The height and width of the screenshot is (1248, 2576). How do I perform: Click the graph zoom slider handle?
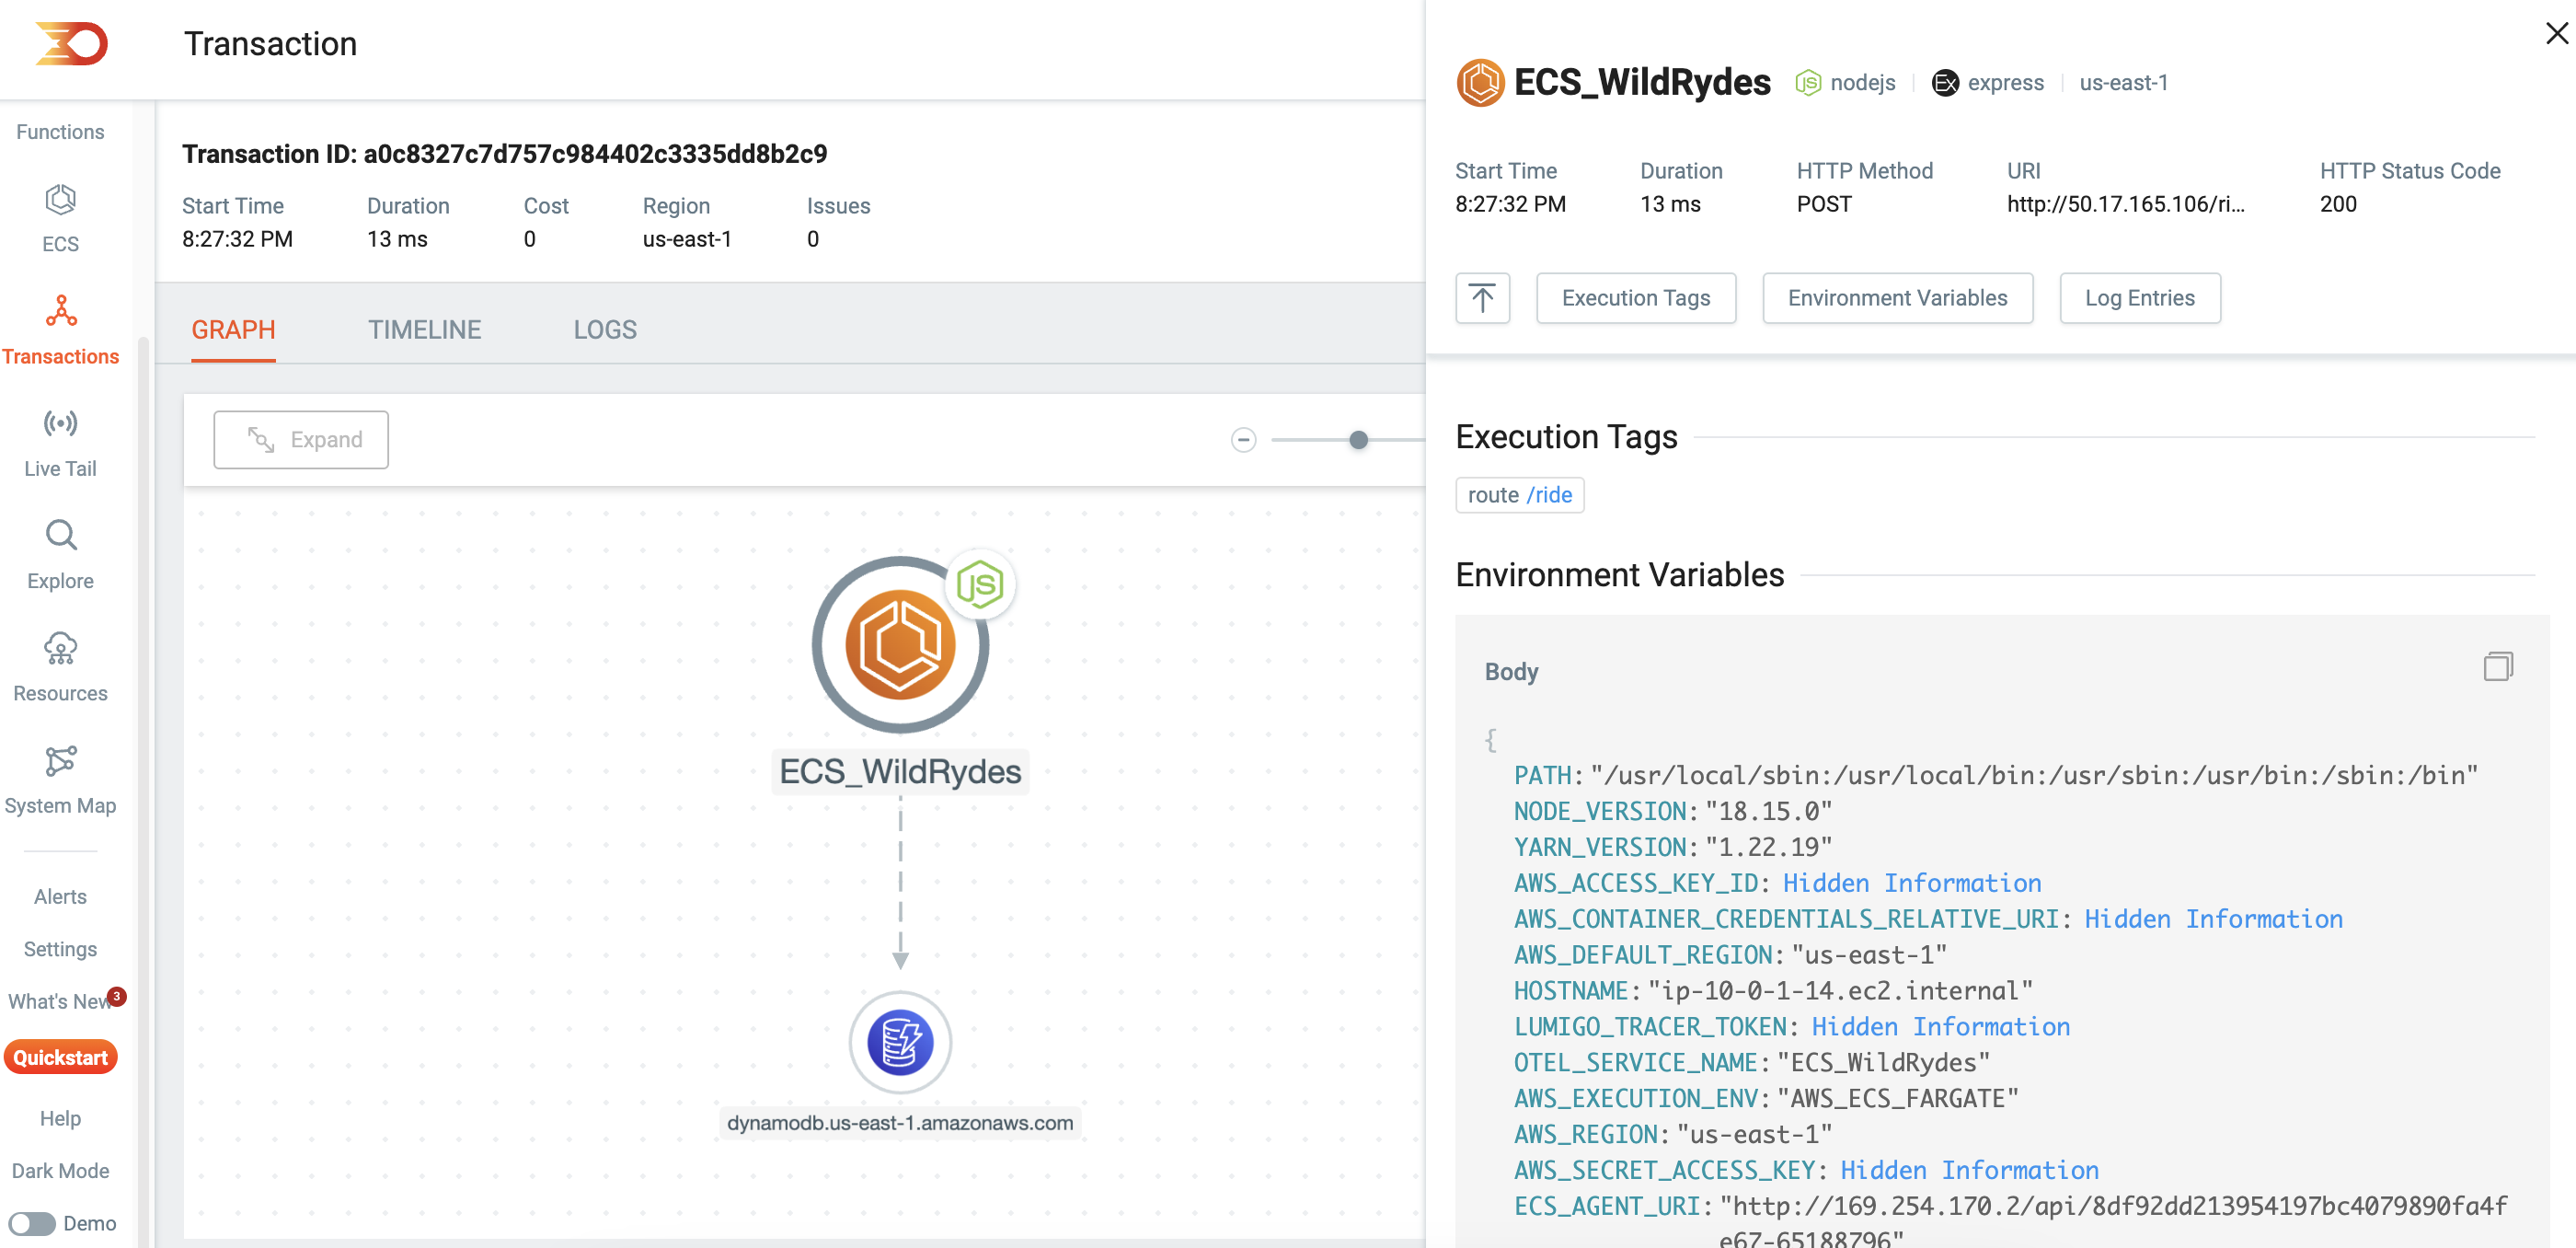point(1358,440)
